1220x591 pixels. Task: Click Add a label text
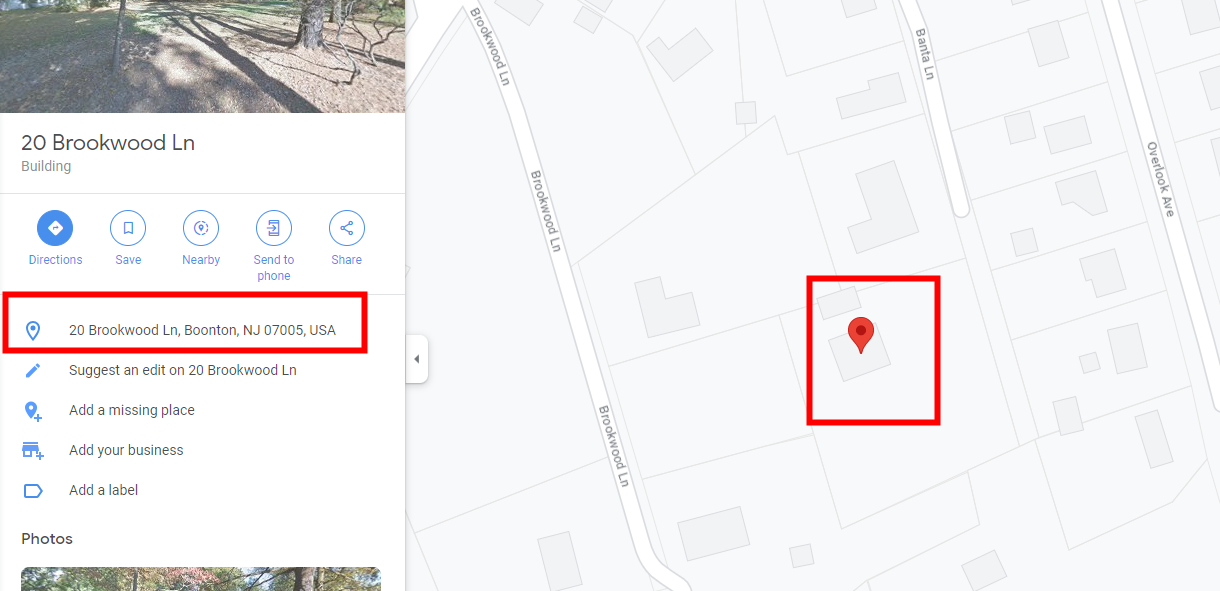tap(103, 490)
